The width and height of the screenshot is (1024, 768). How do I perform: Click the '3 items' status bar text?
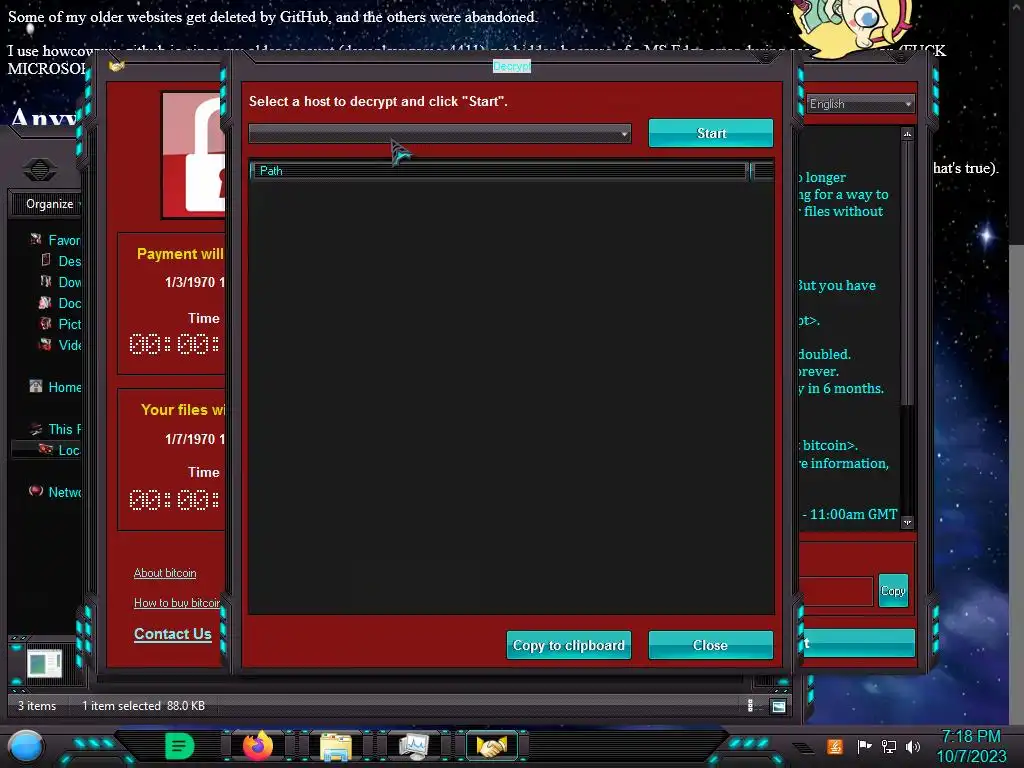pos(37,706)
